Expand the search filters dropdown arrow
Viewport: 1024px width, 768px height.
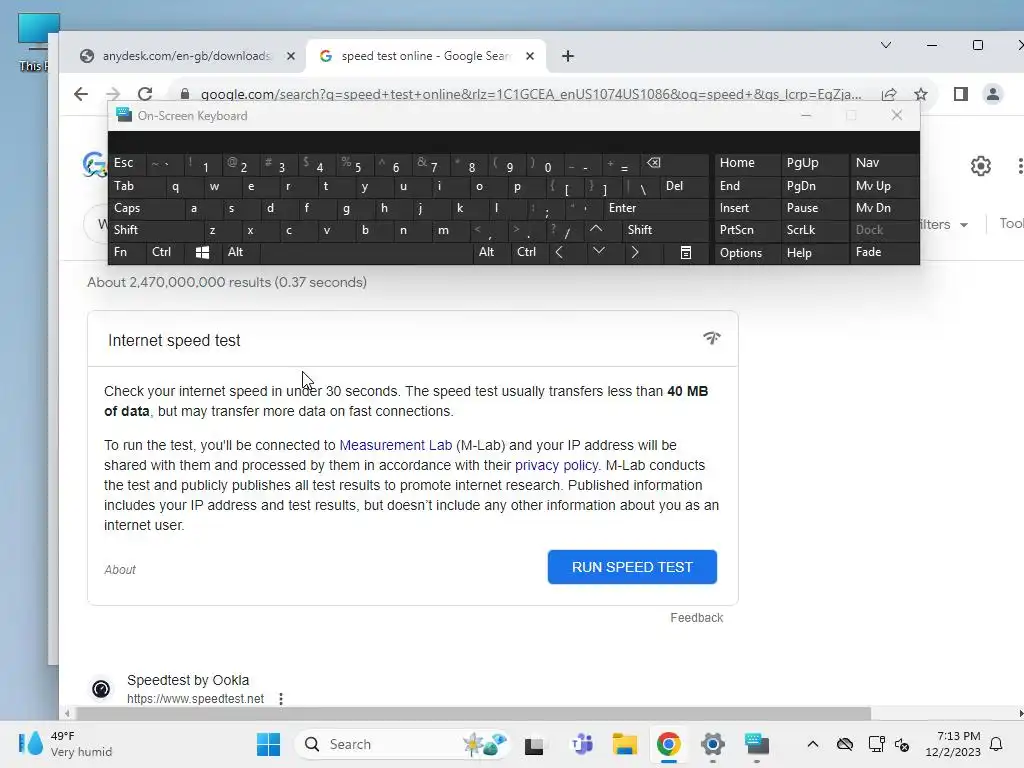(964, 225)
